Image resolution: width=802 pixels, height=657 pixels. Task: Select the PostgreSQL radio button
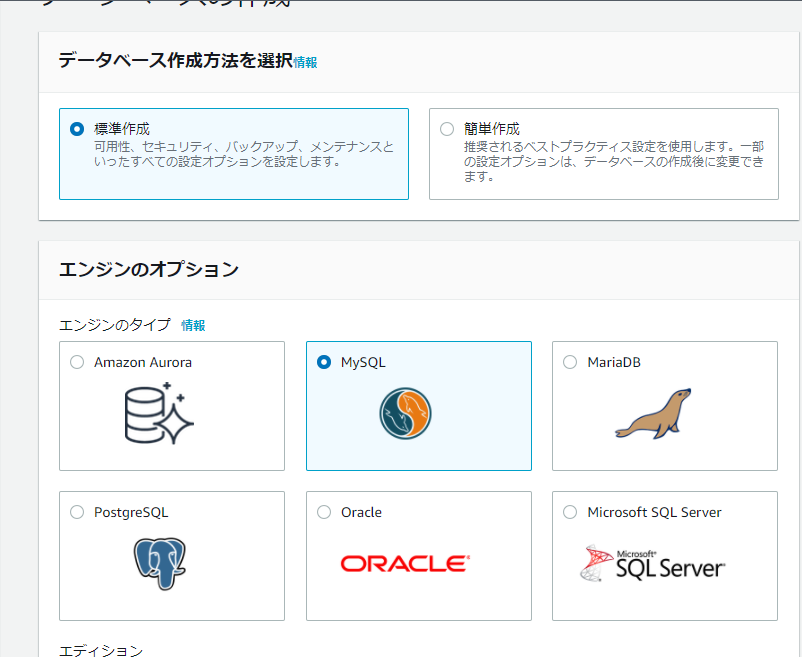click(x=77, y=512)
